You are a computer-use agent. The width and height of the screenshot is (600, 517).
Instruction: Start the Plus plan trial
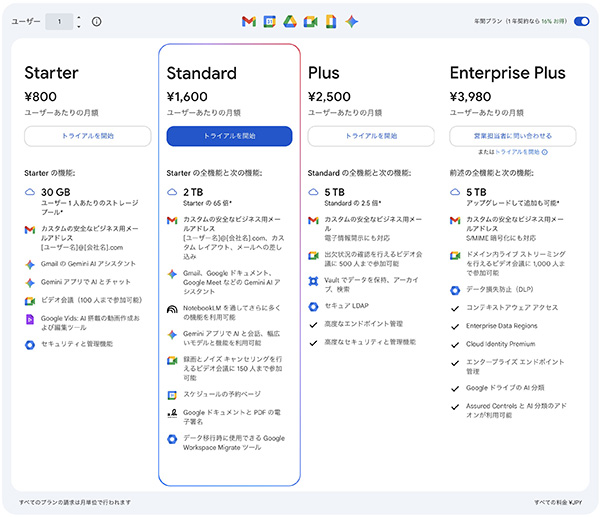[x=371, y=136]
